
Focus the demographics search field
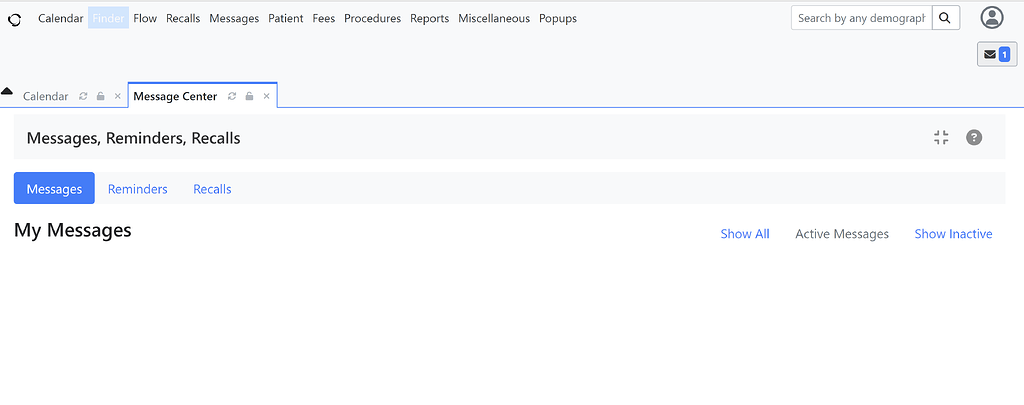[861, 18]
